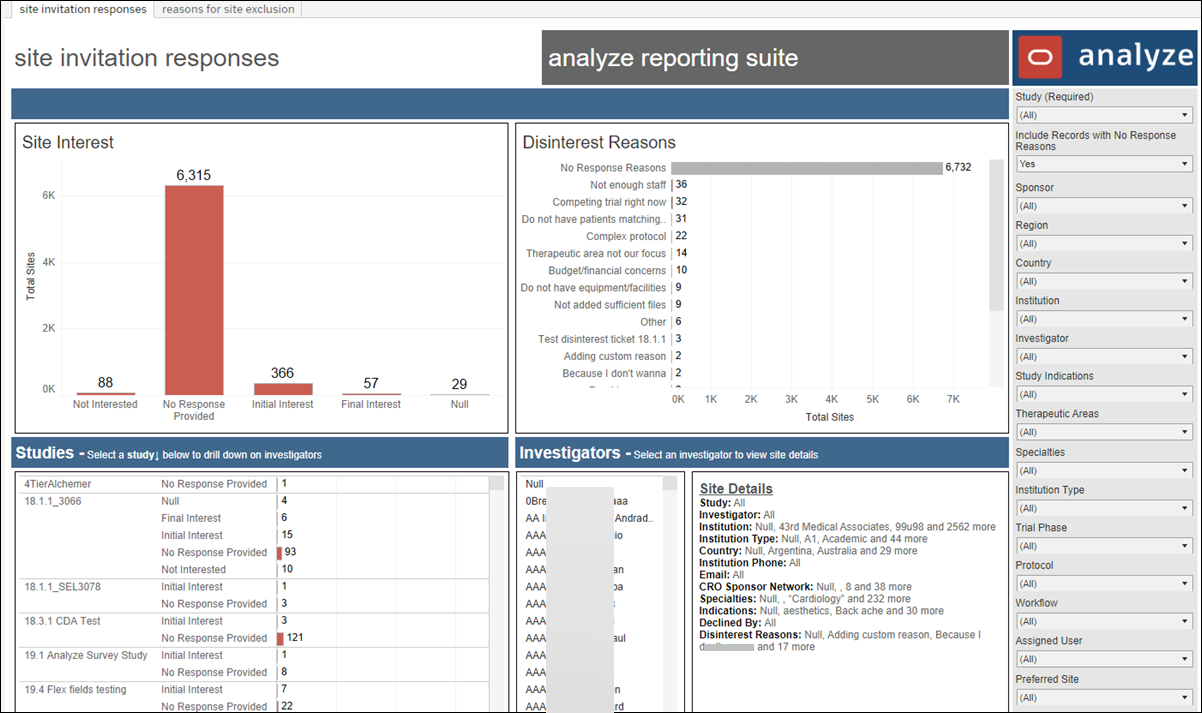The image size is (1202, 713).
Task: Open the Investigator filter dropdown
Action: [x=1104, y=356]
